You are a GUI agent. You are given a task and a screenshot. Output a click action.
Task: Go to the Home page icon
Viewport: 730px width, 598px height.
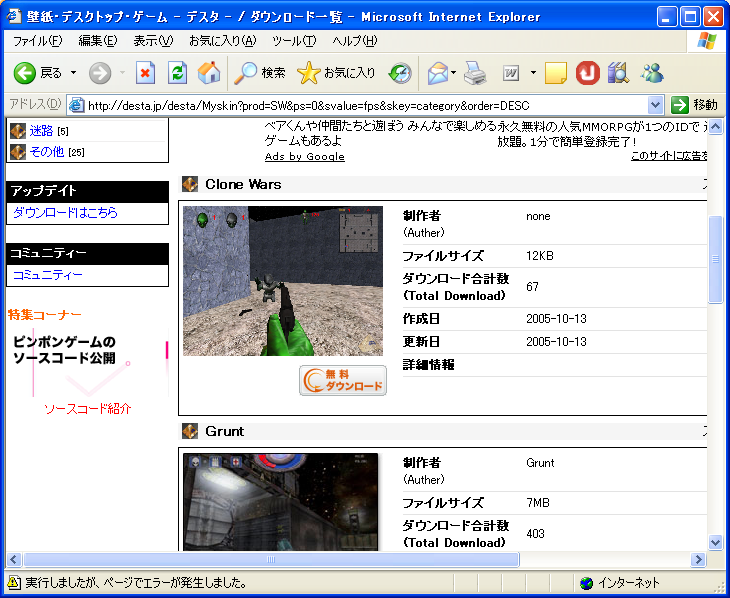point(209,73)
